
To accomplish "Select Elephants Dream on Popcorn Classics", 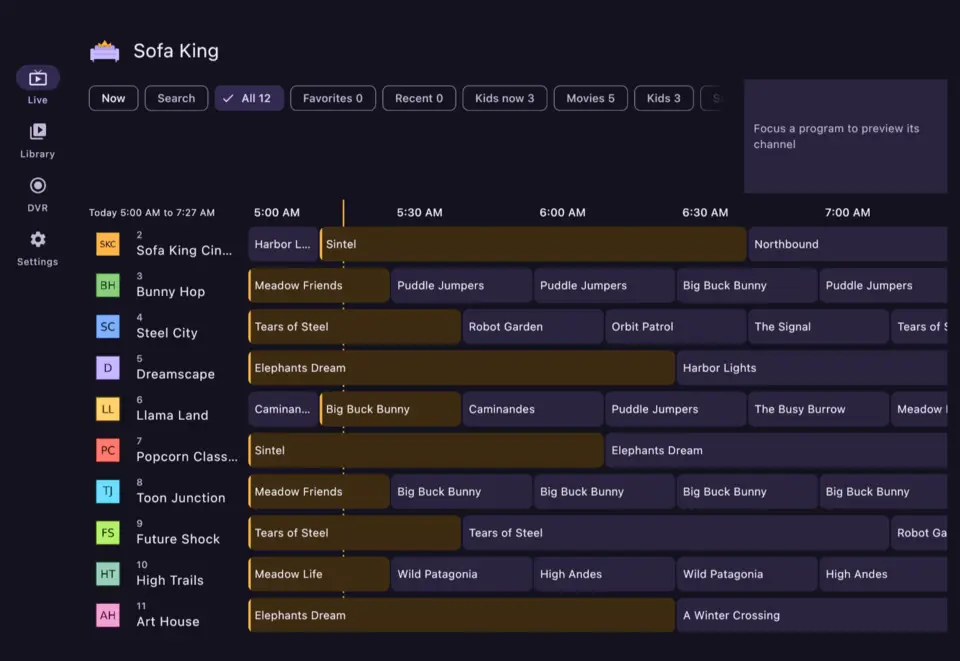I will tap(776, 450).
